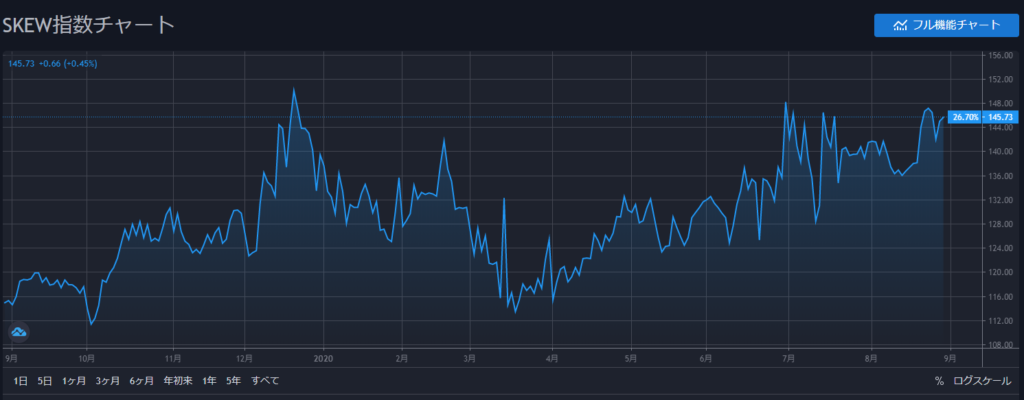Click the 2020 marker on time axis
This screenshot has width=1024, height=400.
click(322, 356)
